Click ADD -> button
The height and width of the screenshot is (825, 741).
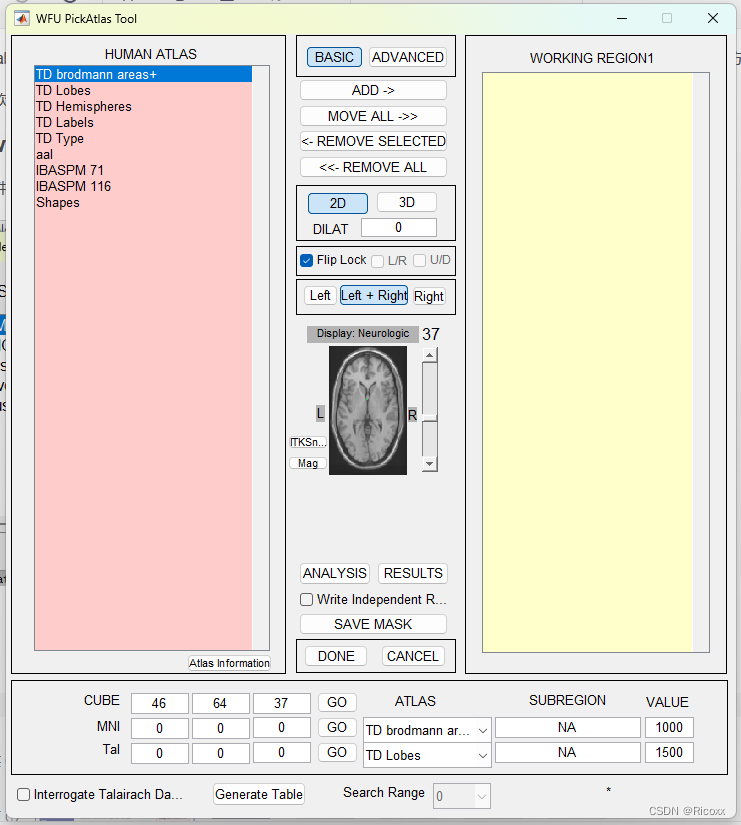click(x=373, y=90)
